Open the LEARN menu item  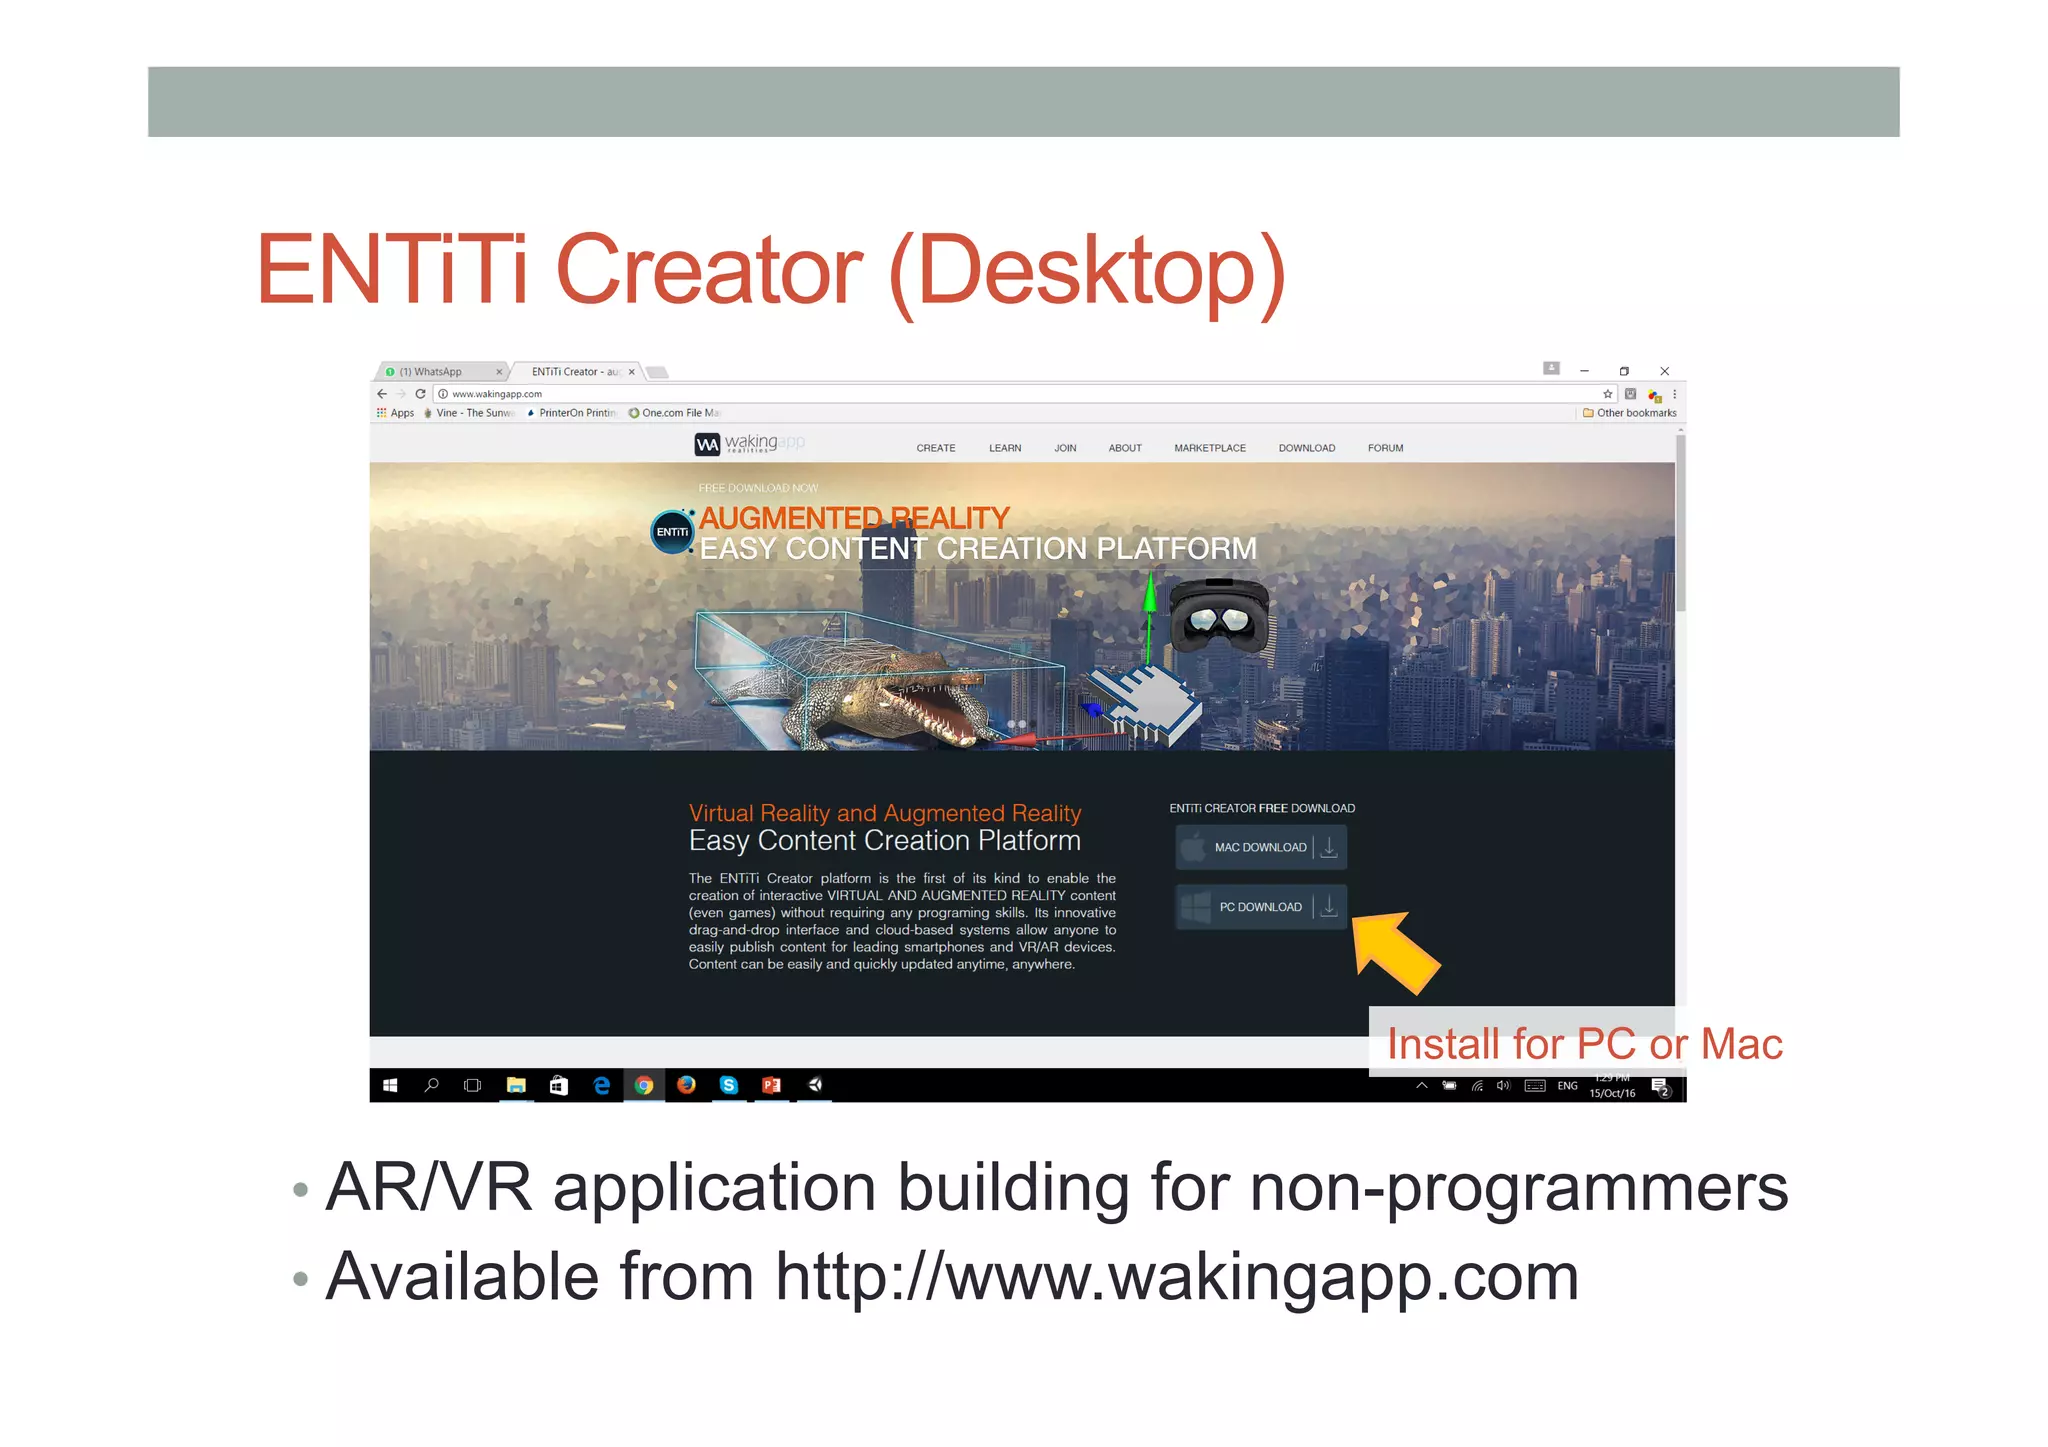(x=1005, y=448)
